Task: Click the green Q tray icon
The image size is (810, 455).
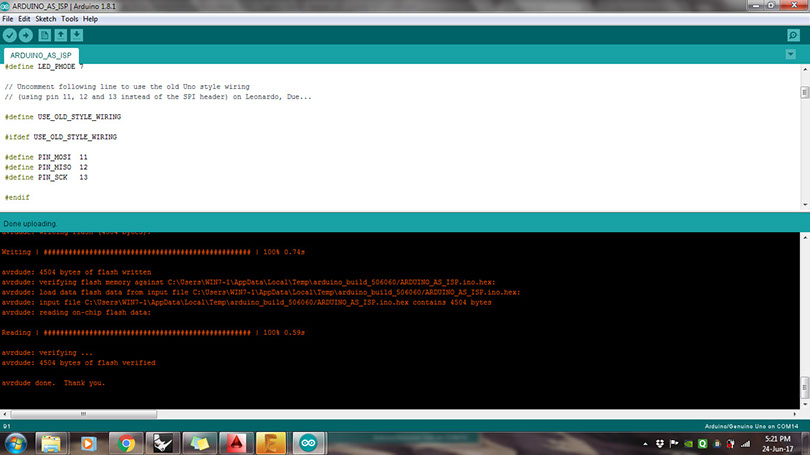Action: pyautogui.click(x=703, y=444)
